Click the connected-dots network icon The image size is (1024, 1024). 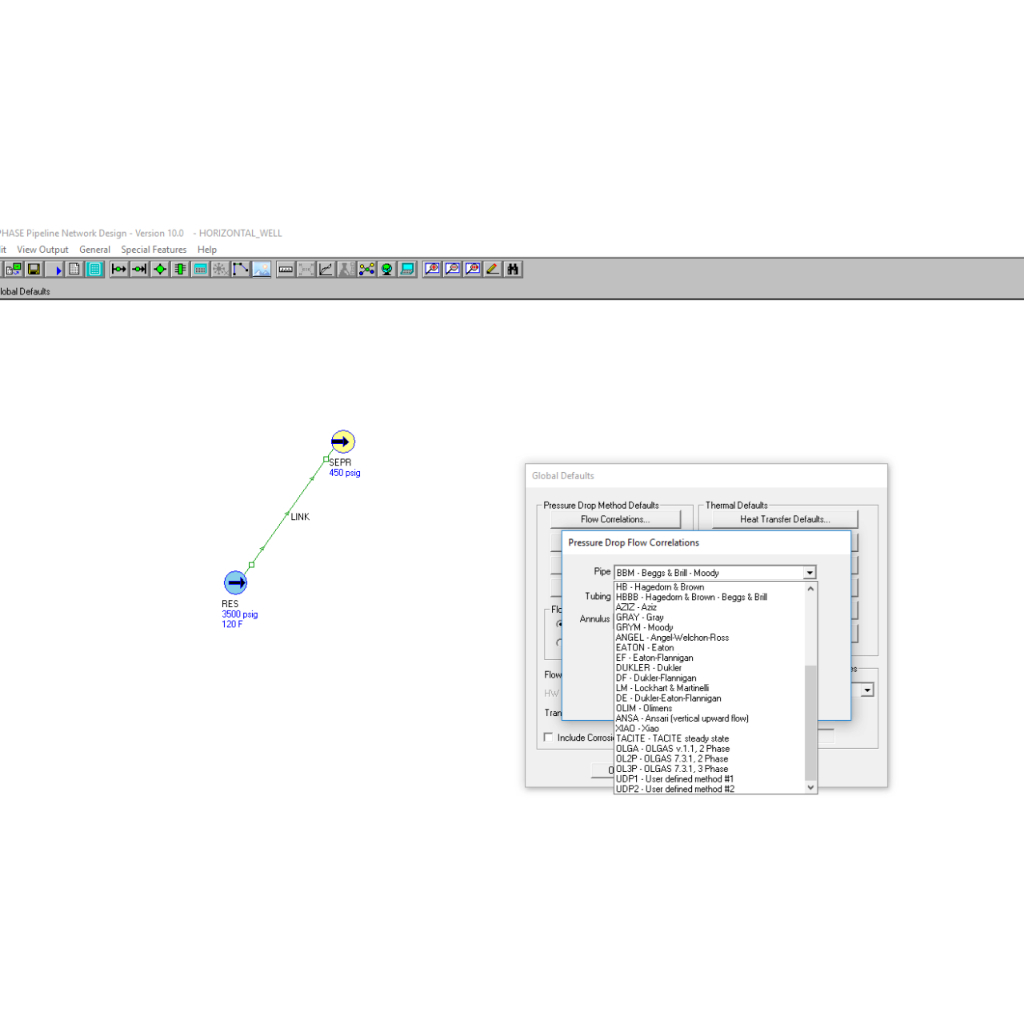pyautogui.click(x=366, y=269)
